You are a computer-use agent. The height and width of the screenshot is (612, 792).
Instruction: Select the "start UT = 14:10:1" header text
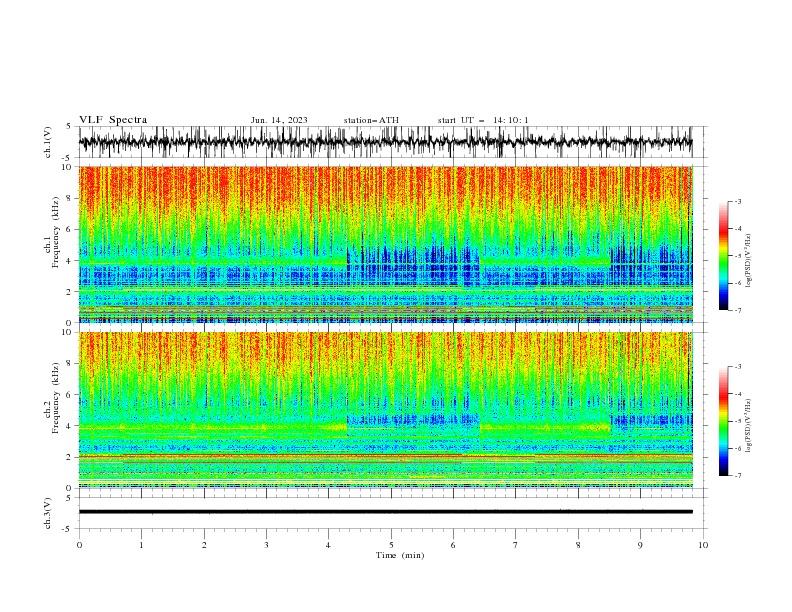[x=483, y=120]
